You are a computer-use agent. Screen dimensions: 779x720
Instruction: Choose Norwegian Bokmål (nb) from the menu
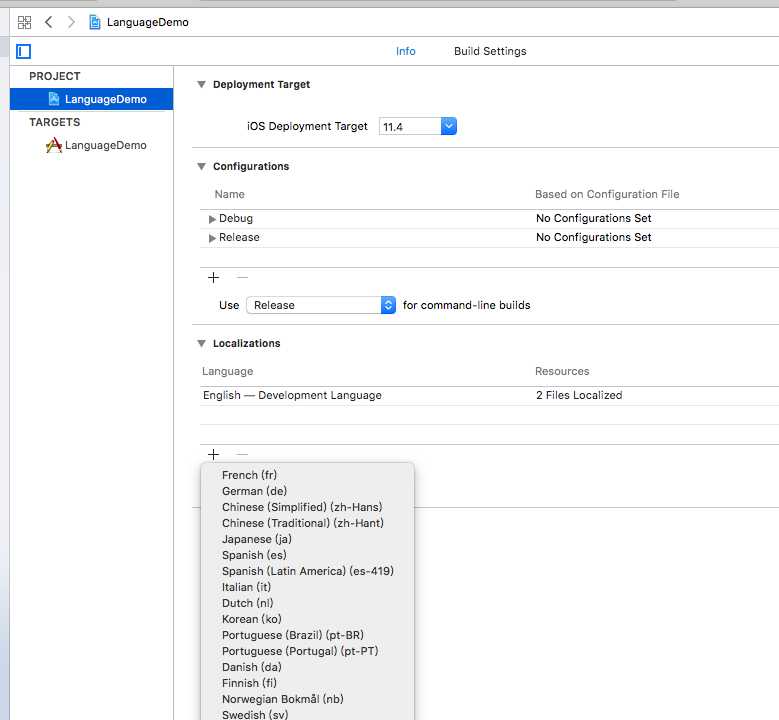[x=307, y=699]
